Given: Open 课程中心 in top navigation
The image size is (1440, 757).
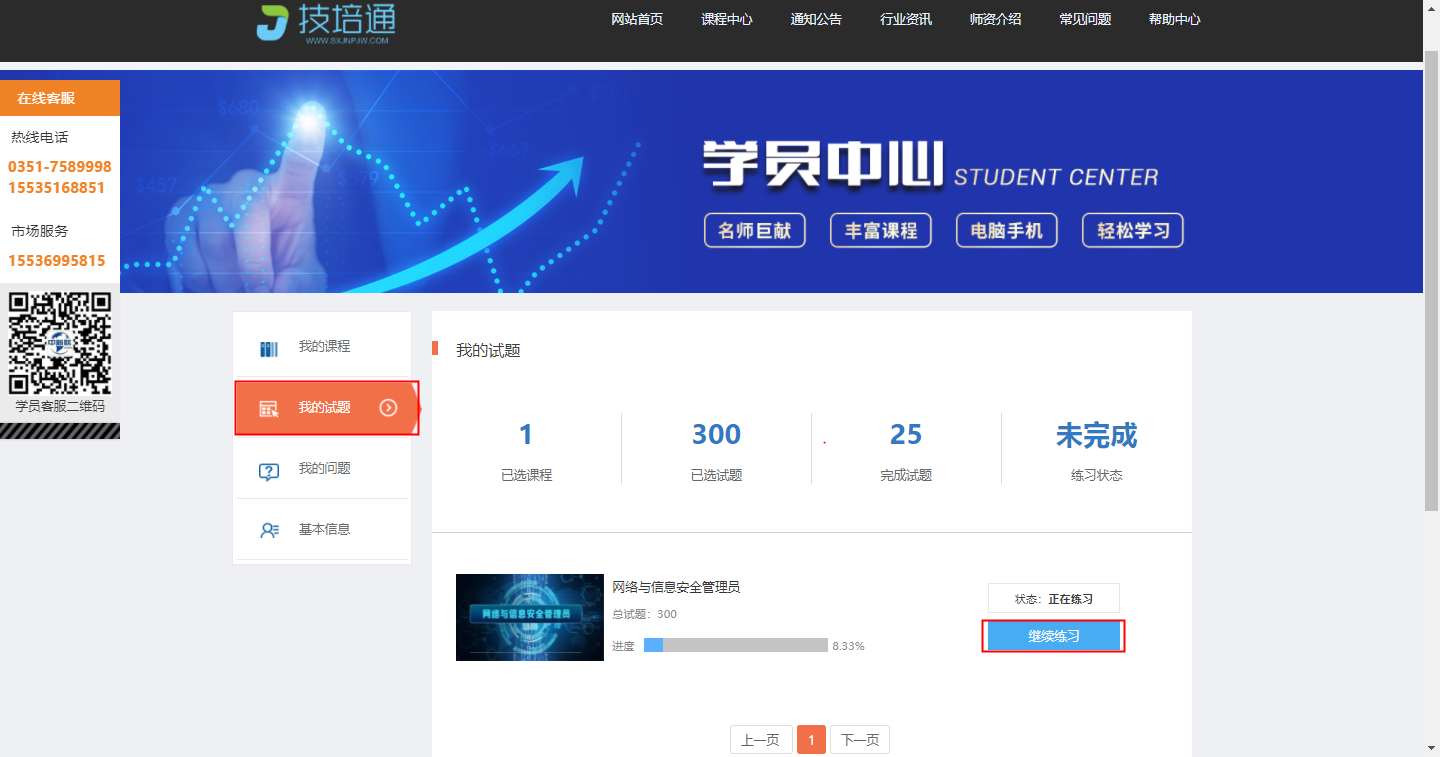Looking at the screenshot, I should (x=727, y=19).
